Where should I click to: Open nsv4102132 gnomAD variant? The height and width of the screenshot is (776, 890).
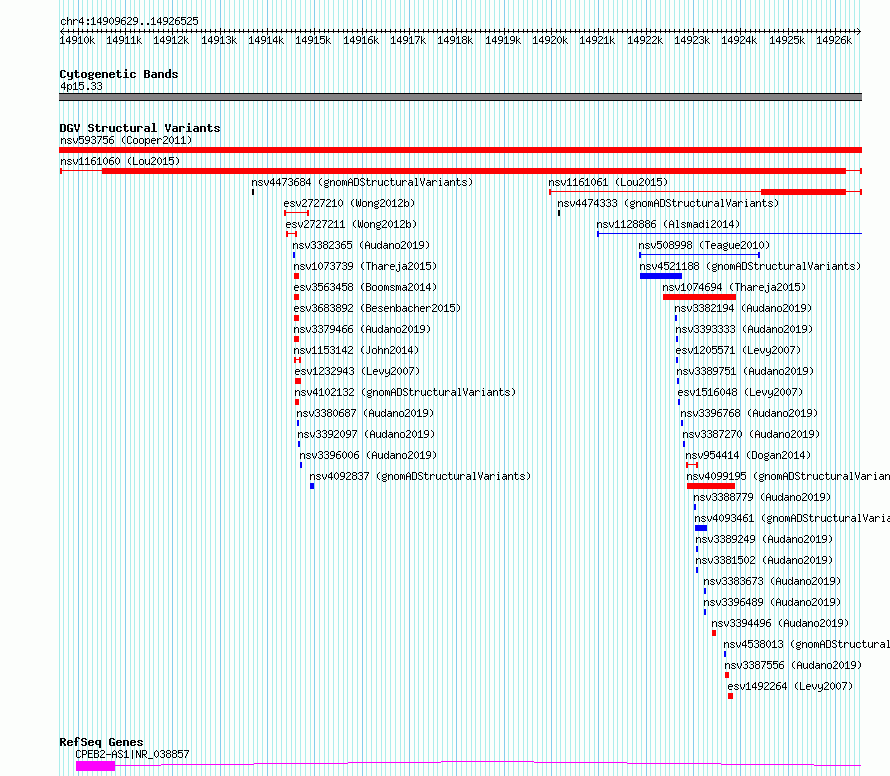point(405,392)
